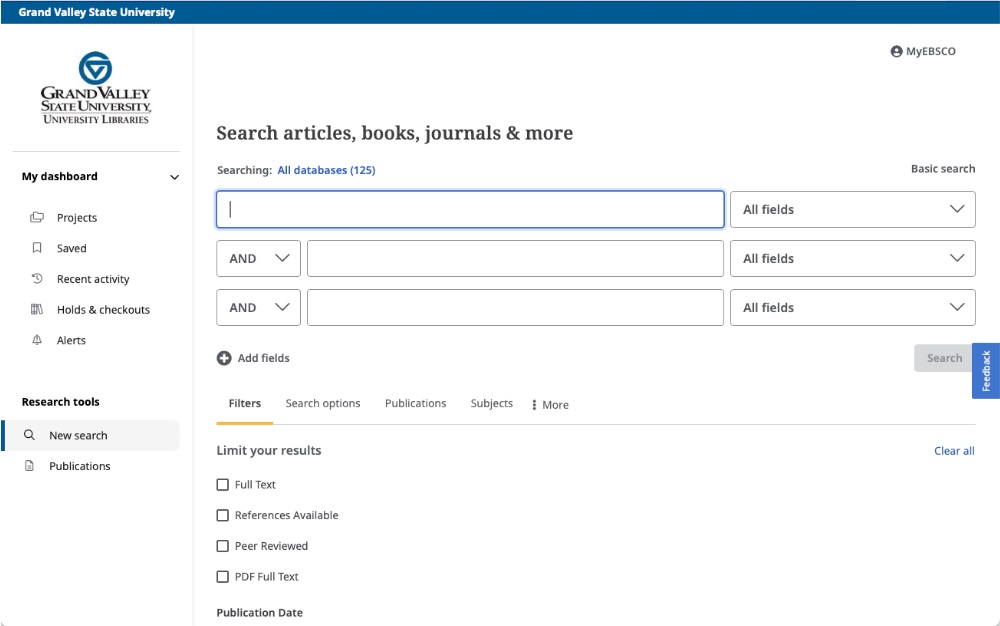Viewport: 1000px width, 626px height.
Task: View Holds & checkouts icon
Action: click(36, 309)
